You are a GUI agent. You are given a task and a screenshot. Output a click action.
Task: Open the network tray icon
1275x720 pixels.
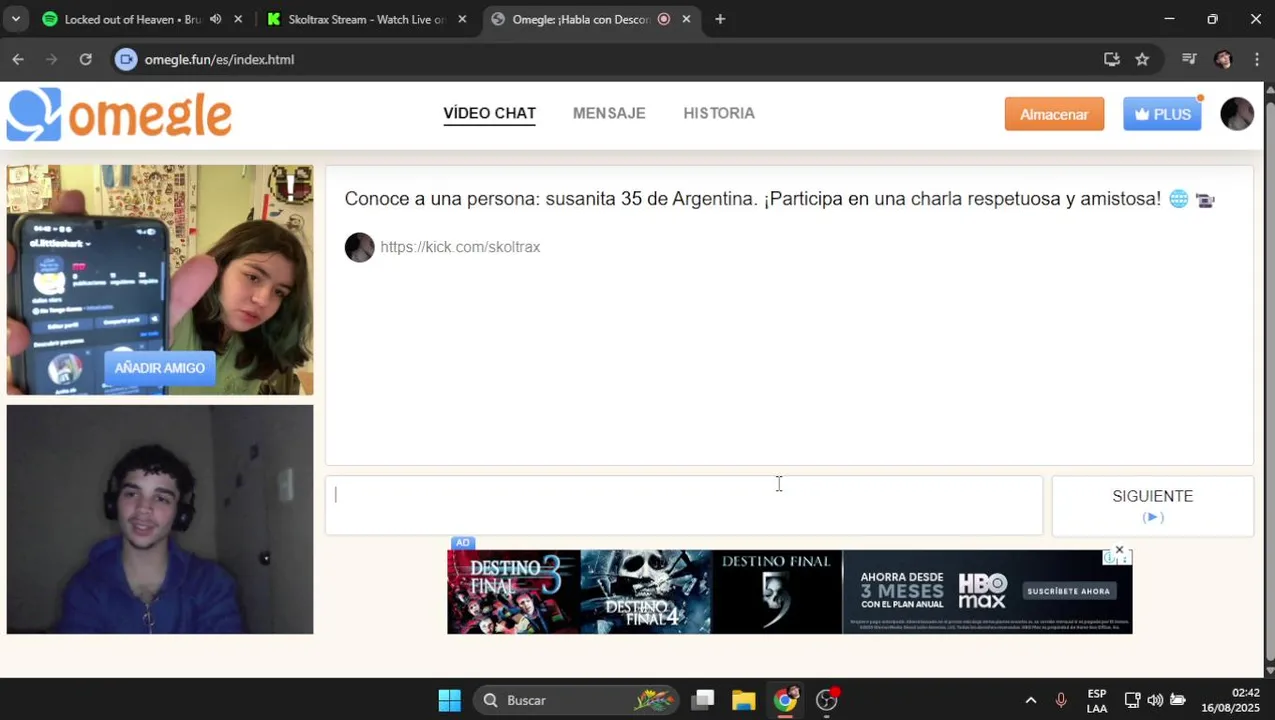tap(1132, 700)
